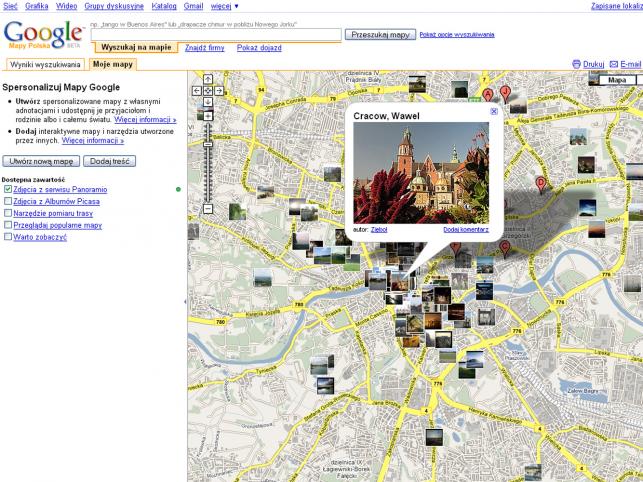Open first Więcej informacji link under Utwórz

click(x=145, y=119)
